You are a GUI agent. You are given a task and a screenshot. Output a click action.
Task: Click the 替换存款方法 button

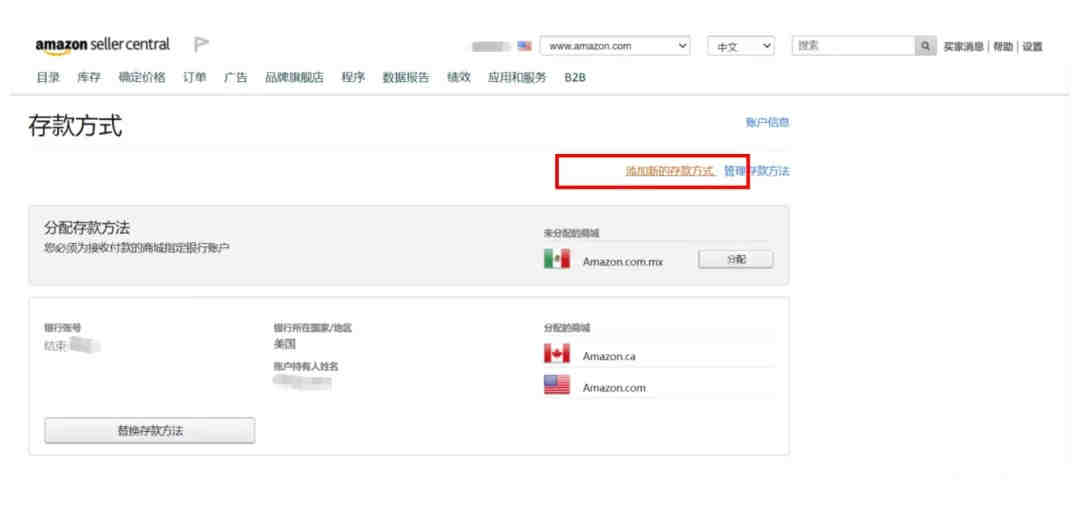tap(149, 431)
